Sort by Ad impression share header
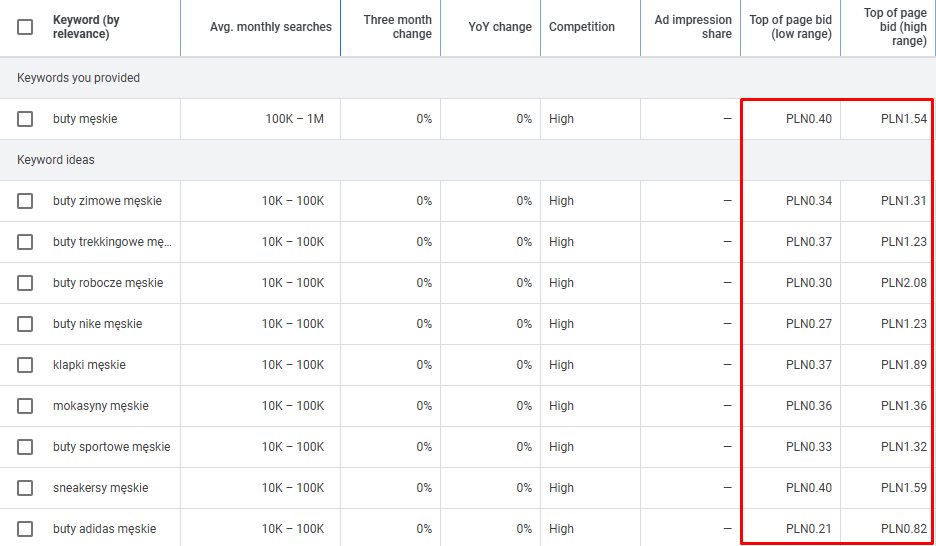The width and height of the screenshot is (936, 546). click(x=693, y=27)
